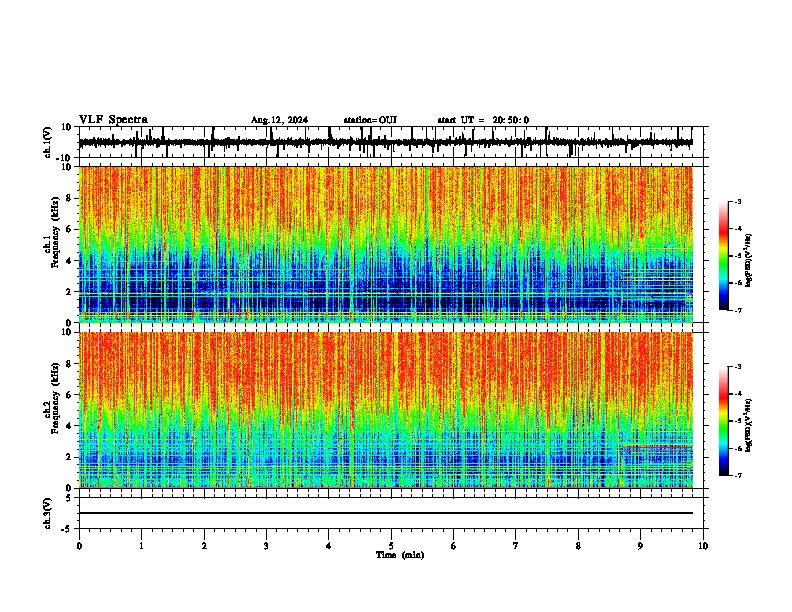Click the ch.1 spectrogram panel
Viewport: 792px width, 612px height.
click(386, 244)
